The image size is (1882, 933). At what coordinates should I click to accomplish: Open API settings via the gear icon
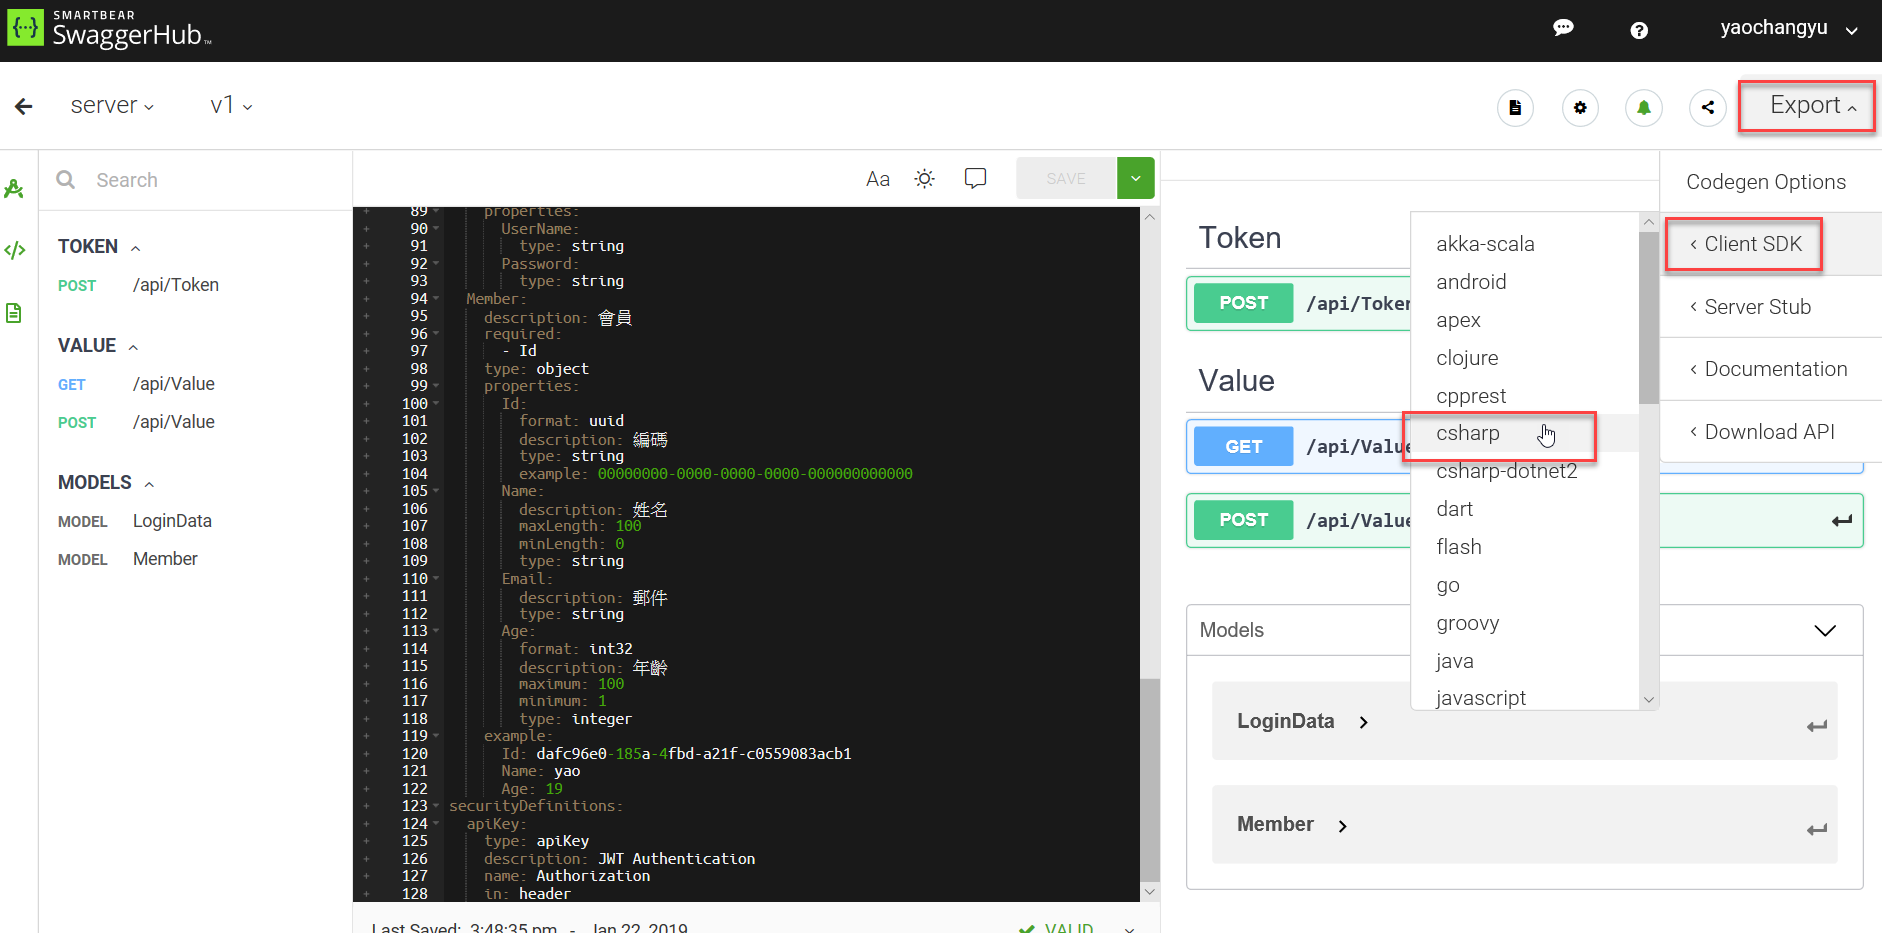coord(1580,107)
